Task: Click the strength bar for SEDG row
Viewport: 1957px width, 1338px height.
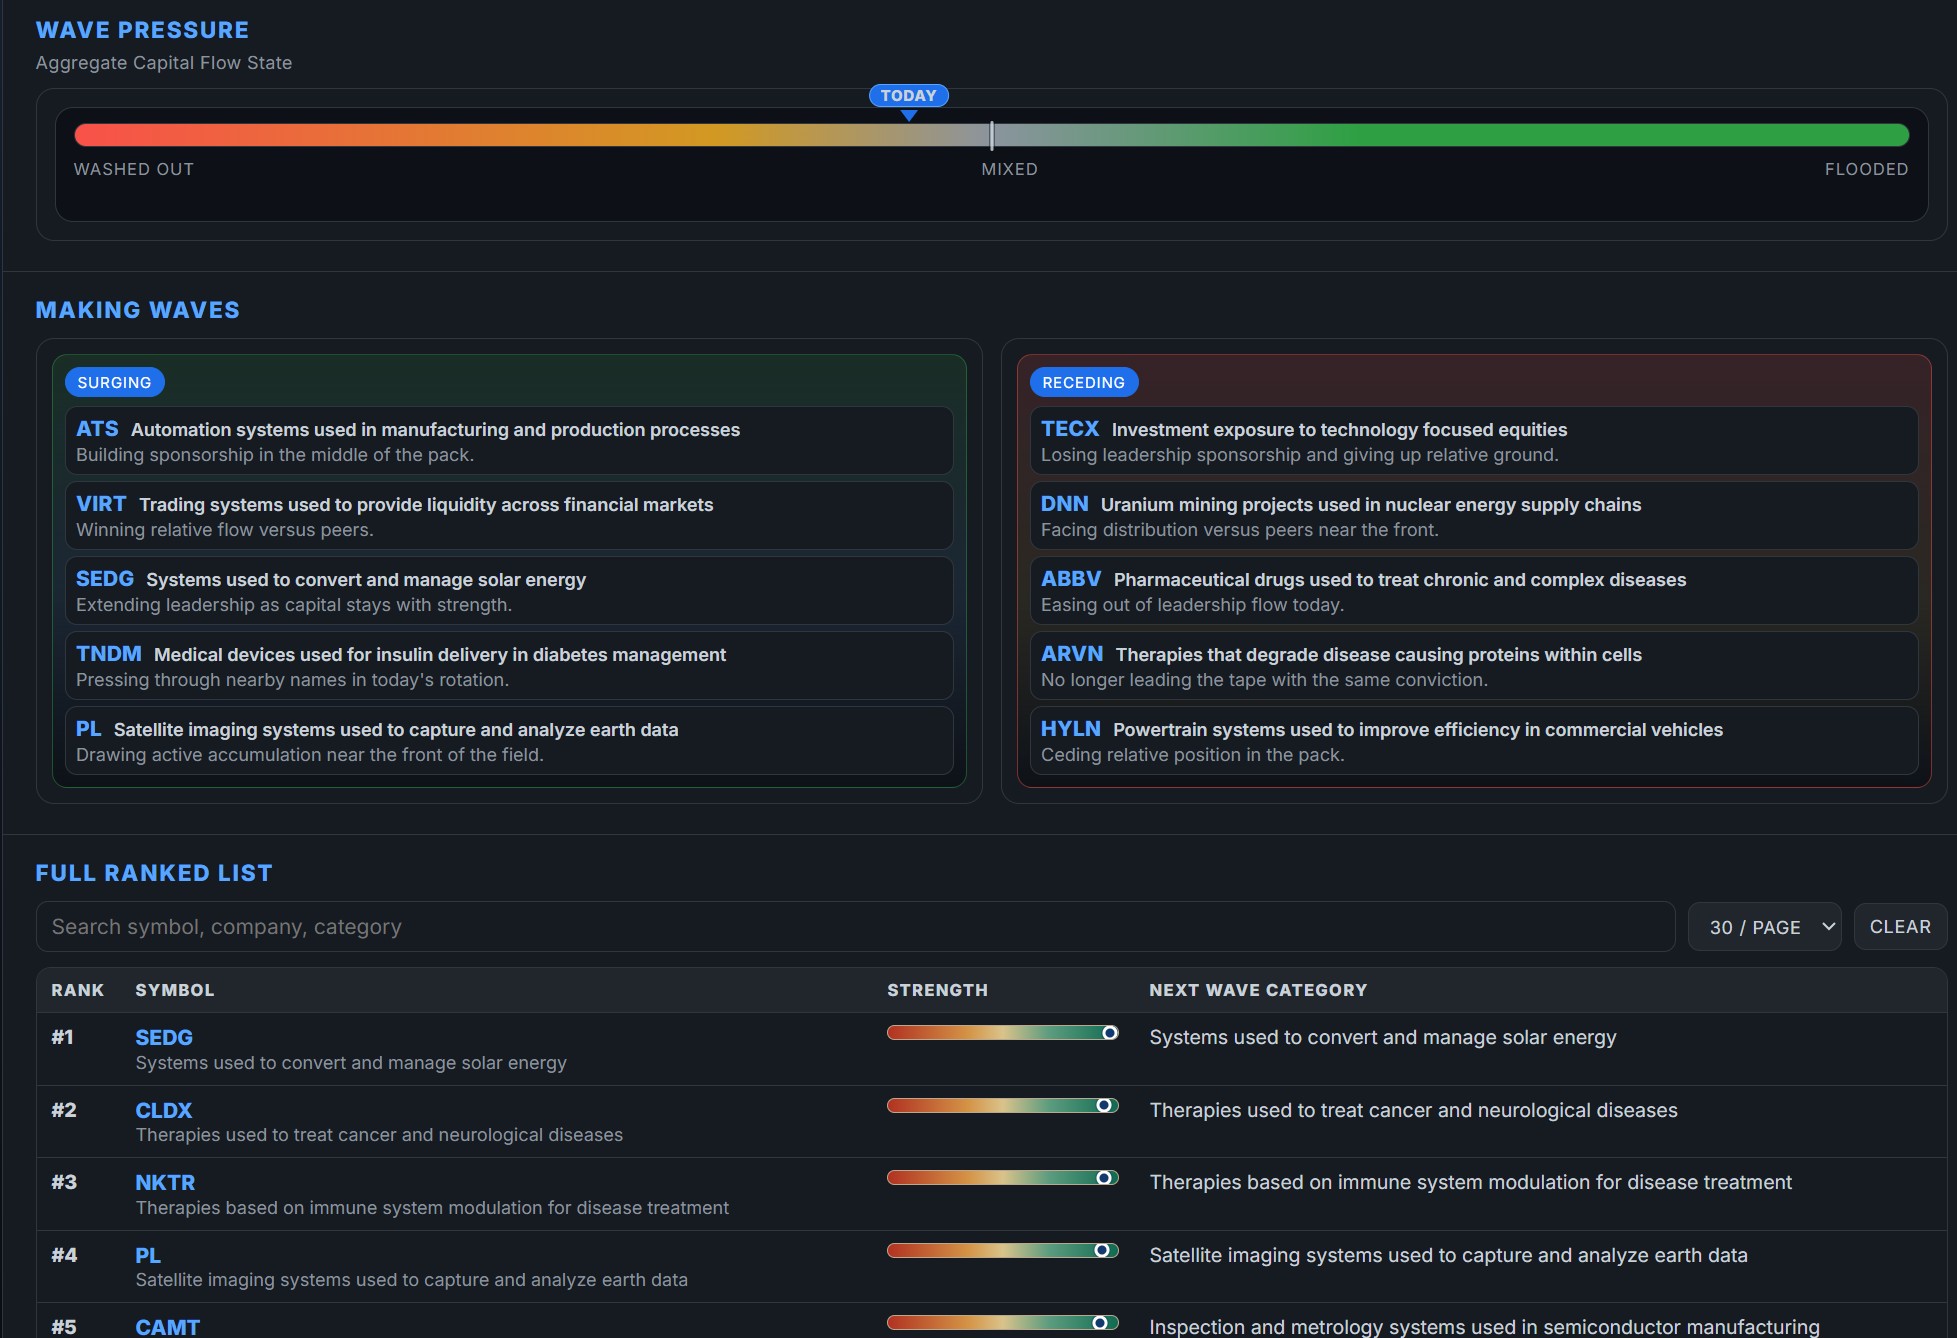Action: [1002, 1033]
